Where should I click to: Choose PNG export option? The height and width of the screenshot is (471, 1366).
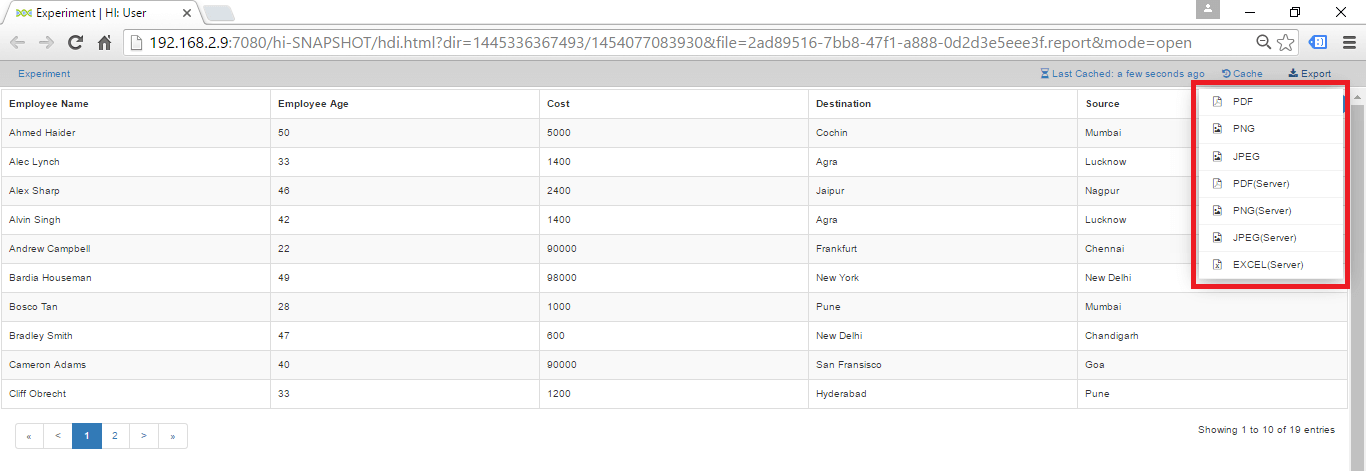1243,129
